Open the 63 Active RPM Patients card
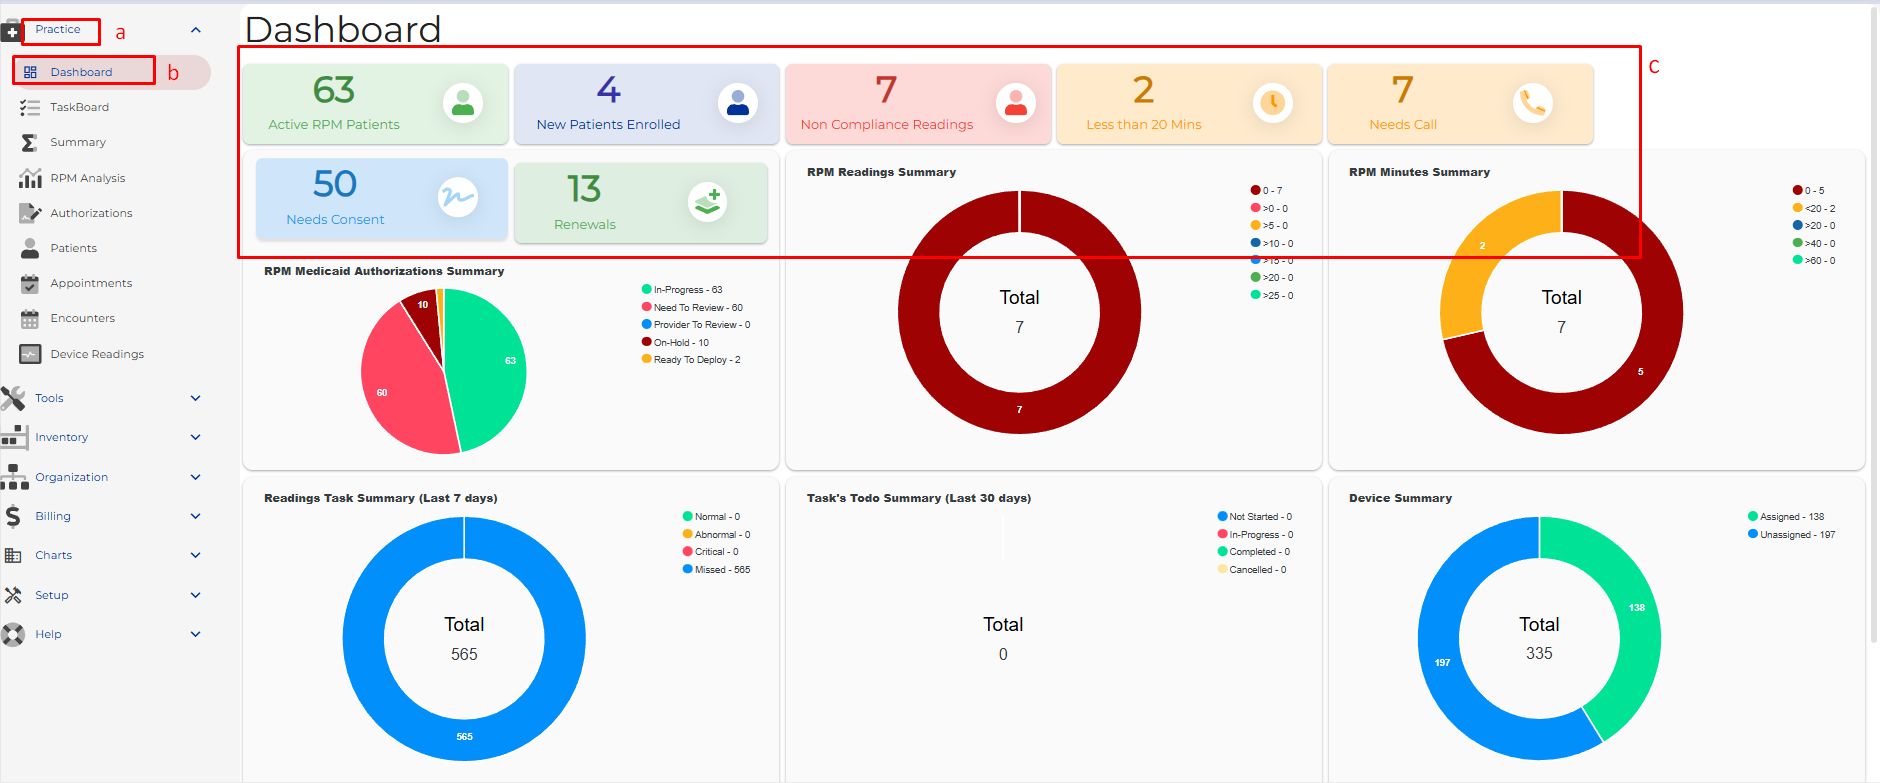Image resolution: width=1880 pixels, height=783 pixels. pyautogui.click(x=376, y=104)
